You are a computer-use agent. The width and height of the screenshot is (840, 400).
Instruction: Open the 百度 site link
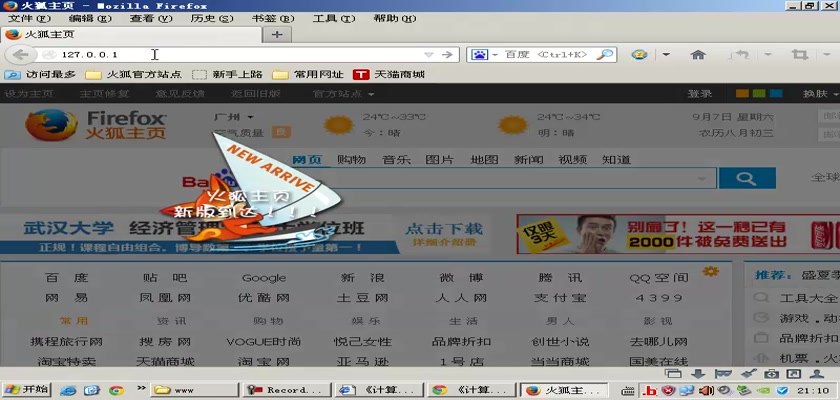pos(66,277)
